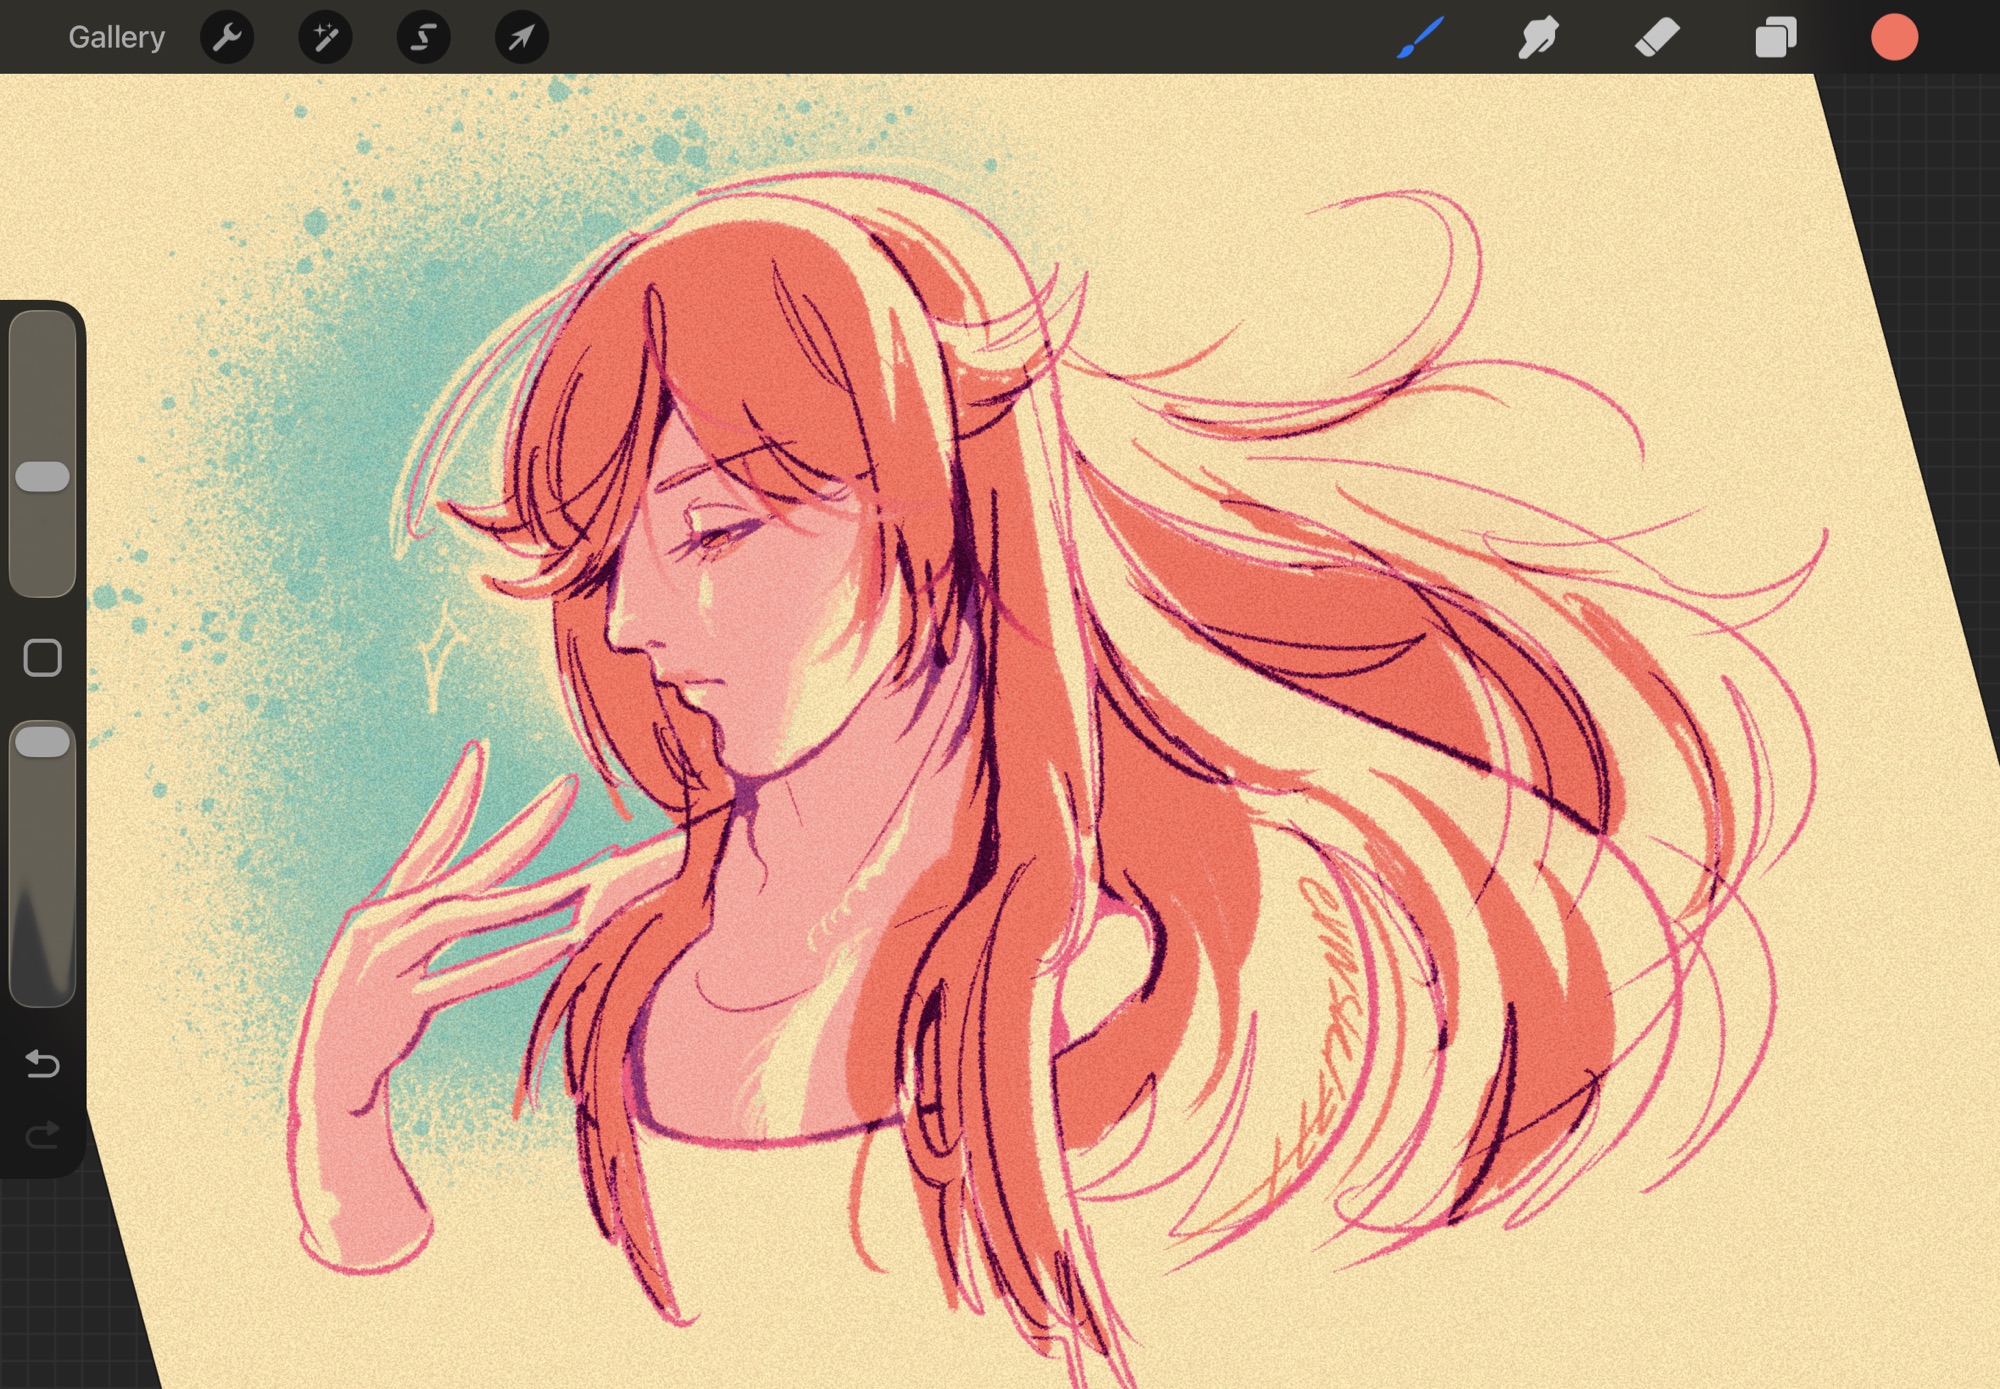The height and width of the screenshot is (1389, 2000).
Task: Tap the square Modify eyedropper button
Action: [42, 658]
